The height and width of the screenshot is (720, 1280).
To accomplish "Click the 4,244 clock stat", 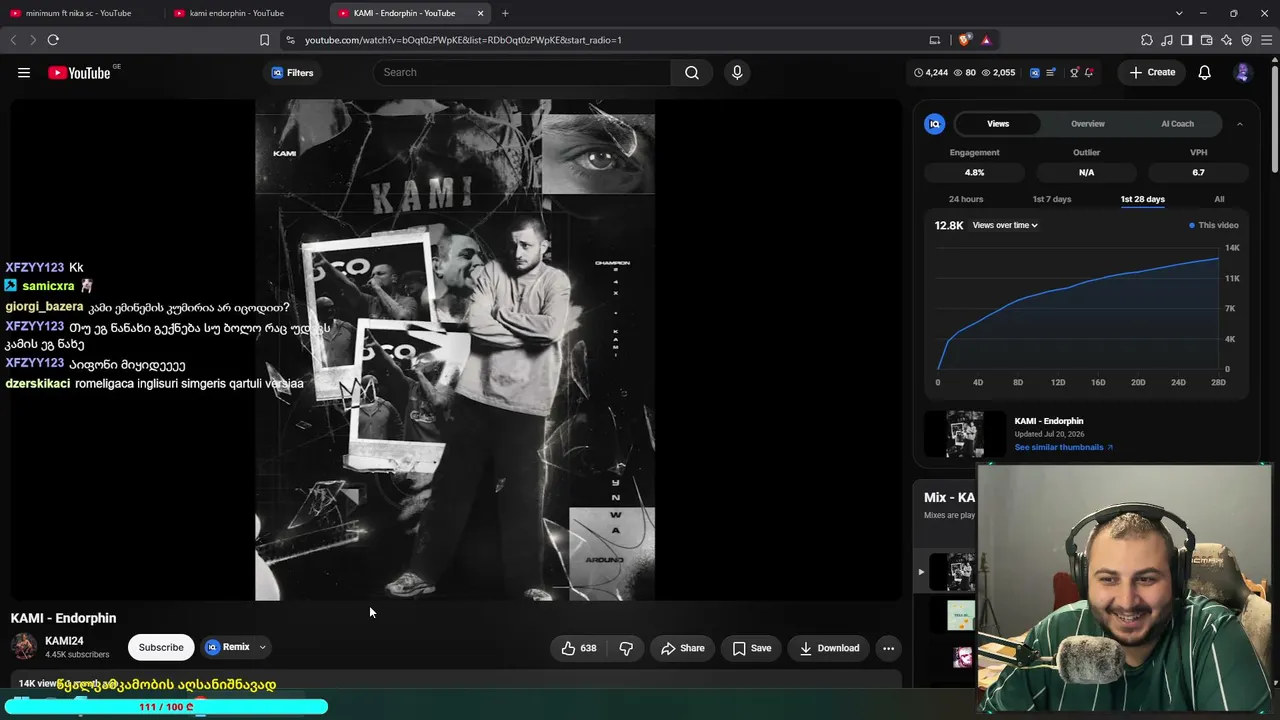I will click(x=931, y=72).
